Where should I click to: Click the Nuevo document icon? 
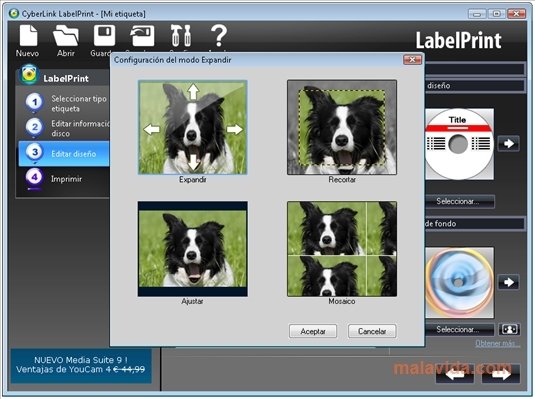(28, 35)
